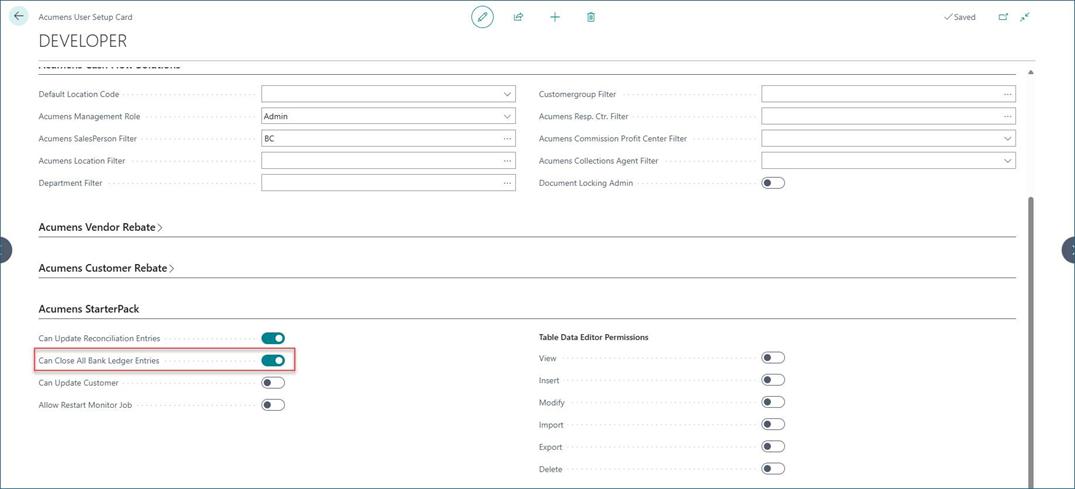This screenshot has width=1075, height=489.
Task: Open ellipsis lookup for Department Filter
Action: click(507, 183)
